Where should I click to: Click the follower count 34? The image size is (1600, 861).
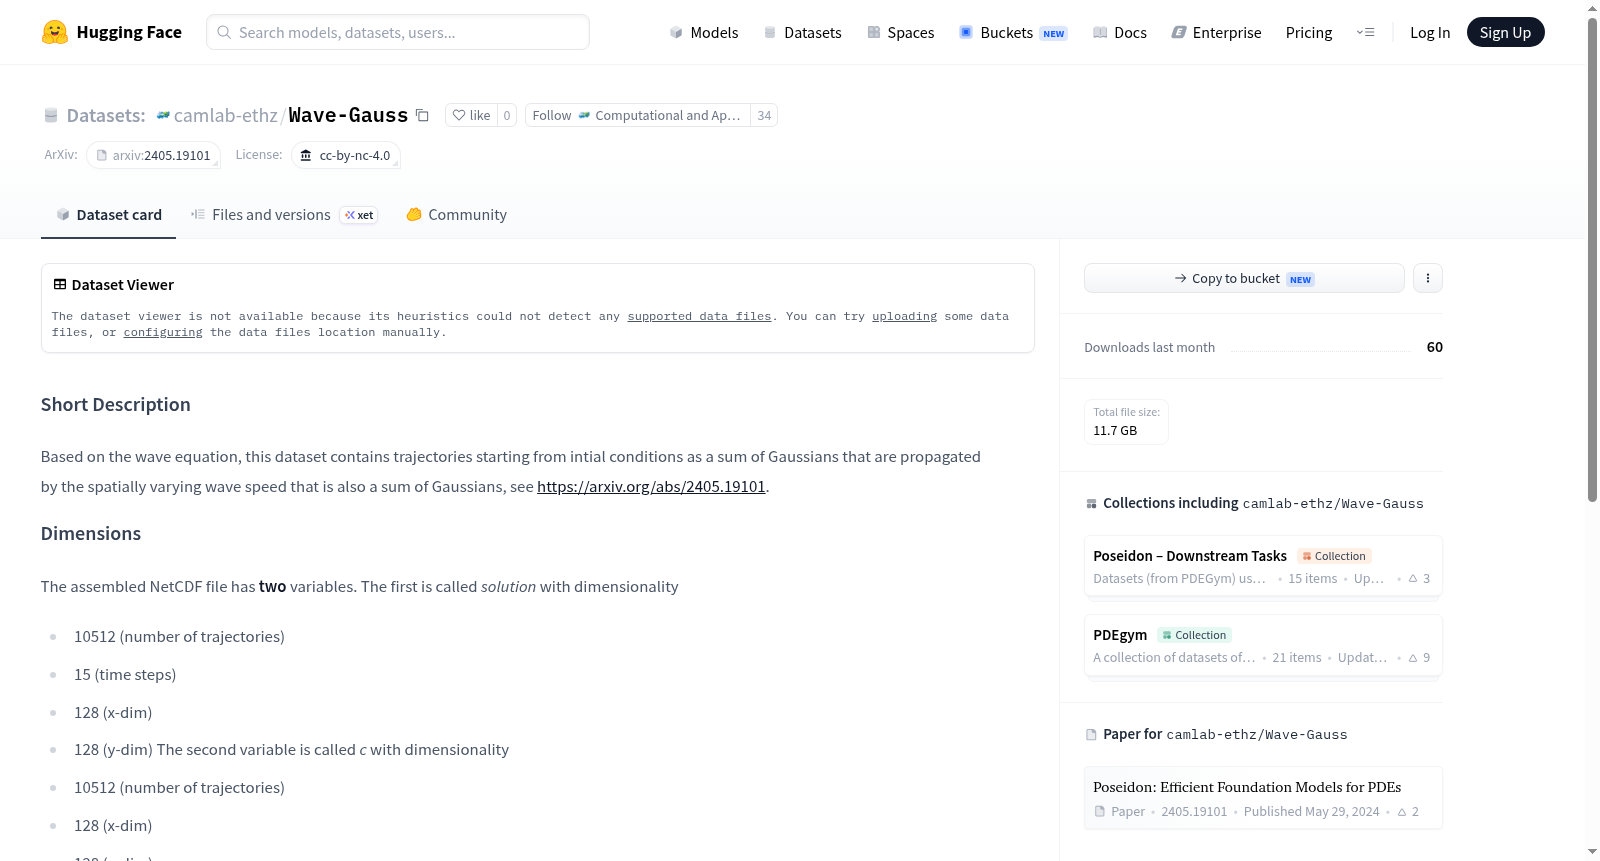pyautogui.click(x=764, y=115)
